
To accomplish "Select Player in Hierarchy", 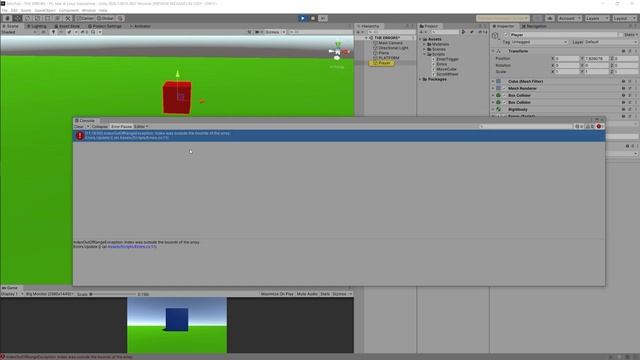I will coord(382,63).
